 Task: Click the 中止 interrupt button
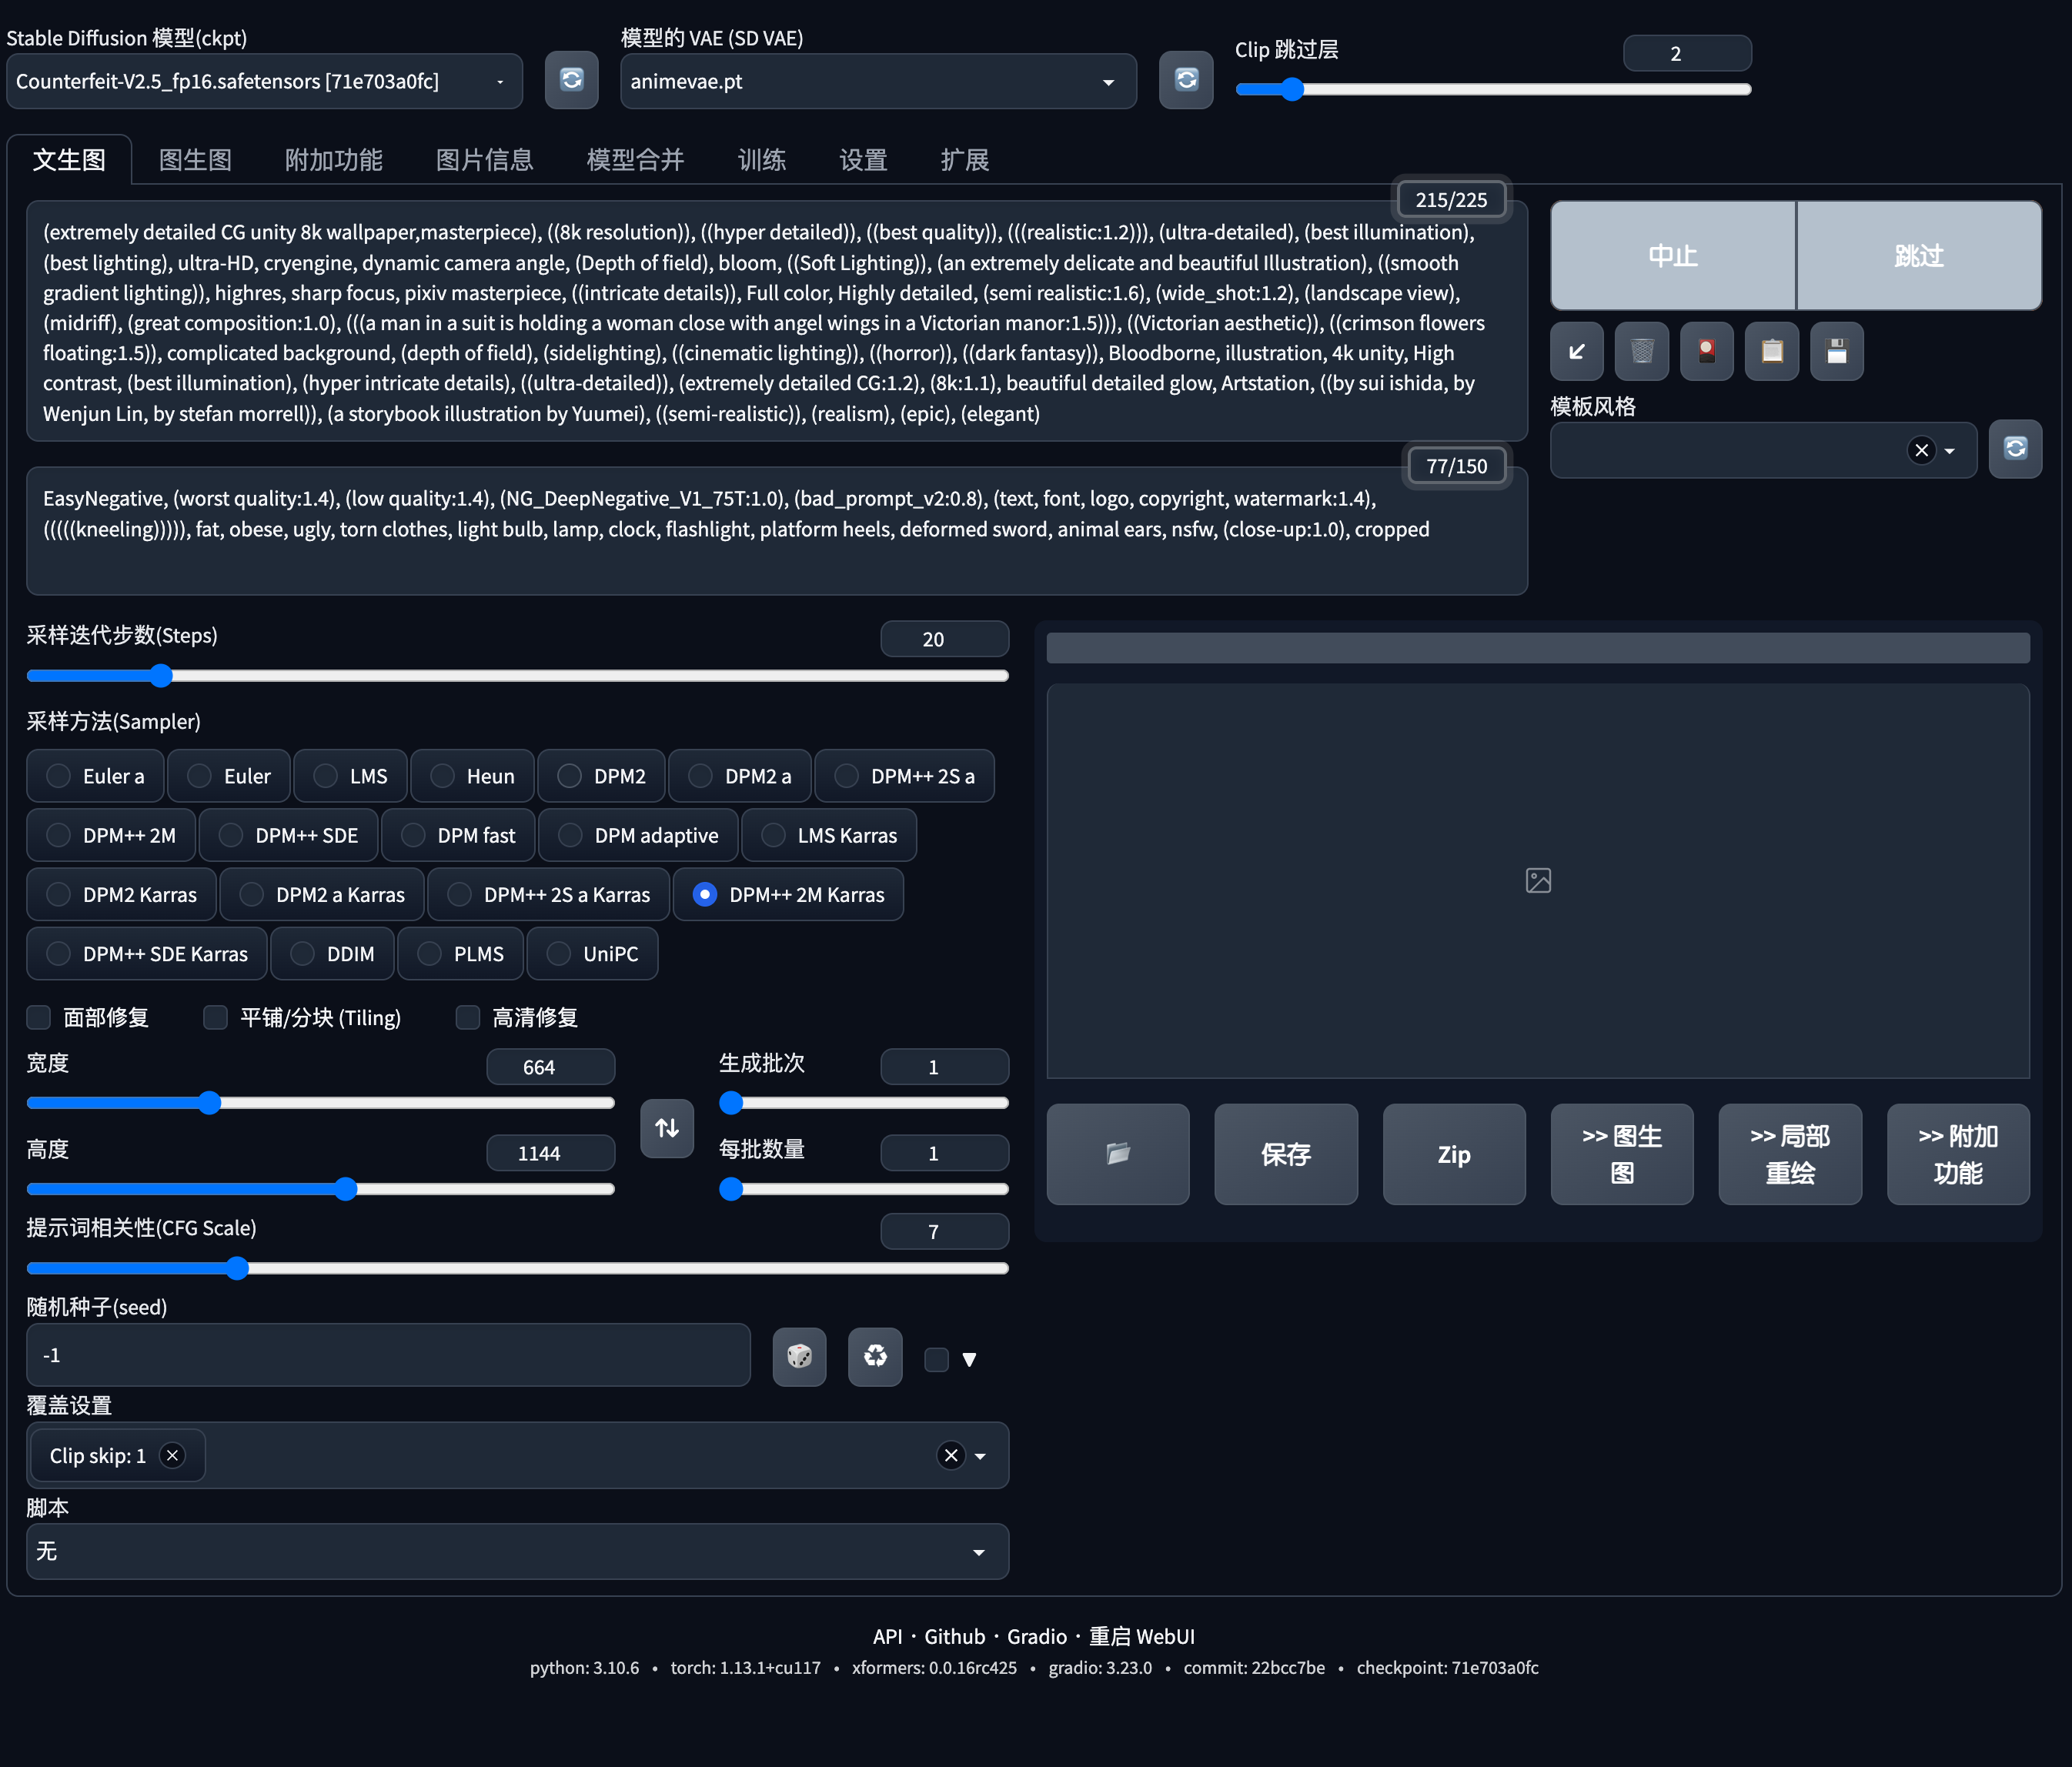[1673, 256]
